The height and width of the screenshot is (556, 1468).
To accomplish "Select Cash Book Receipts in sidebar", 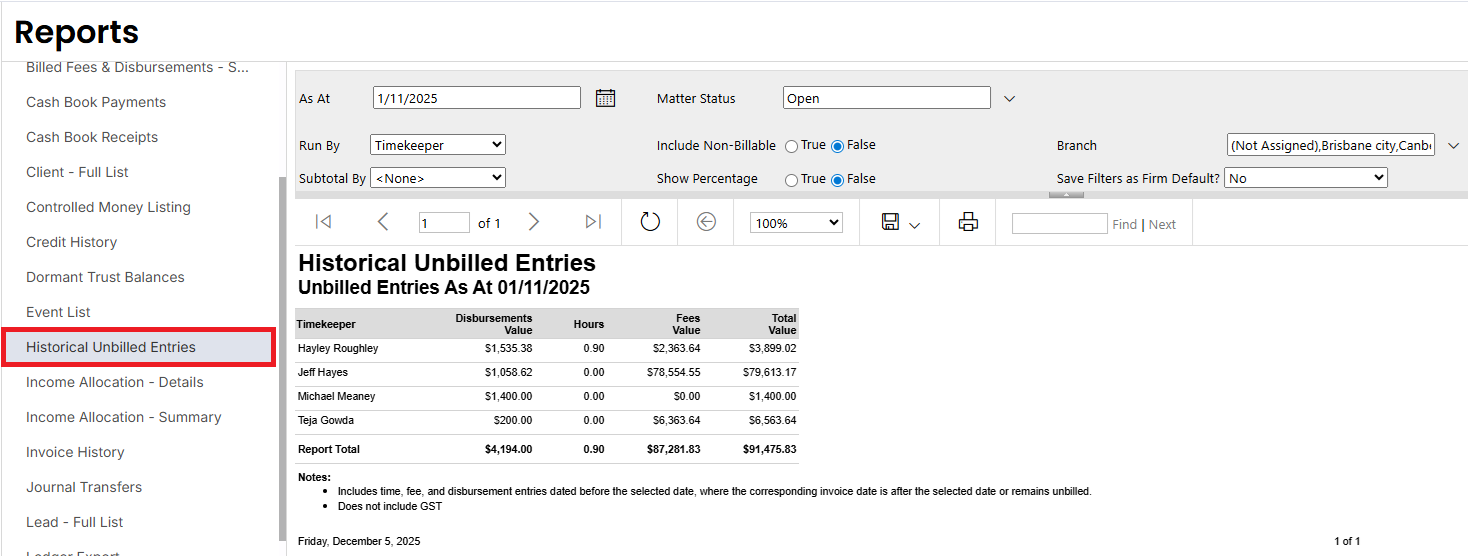I will [92, 137].
